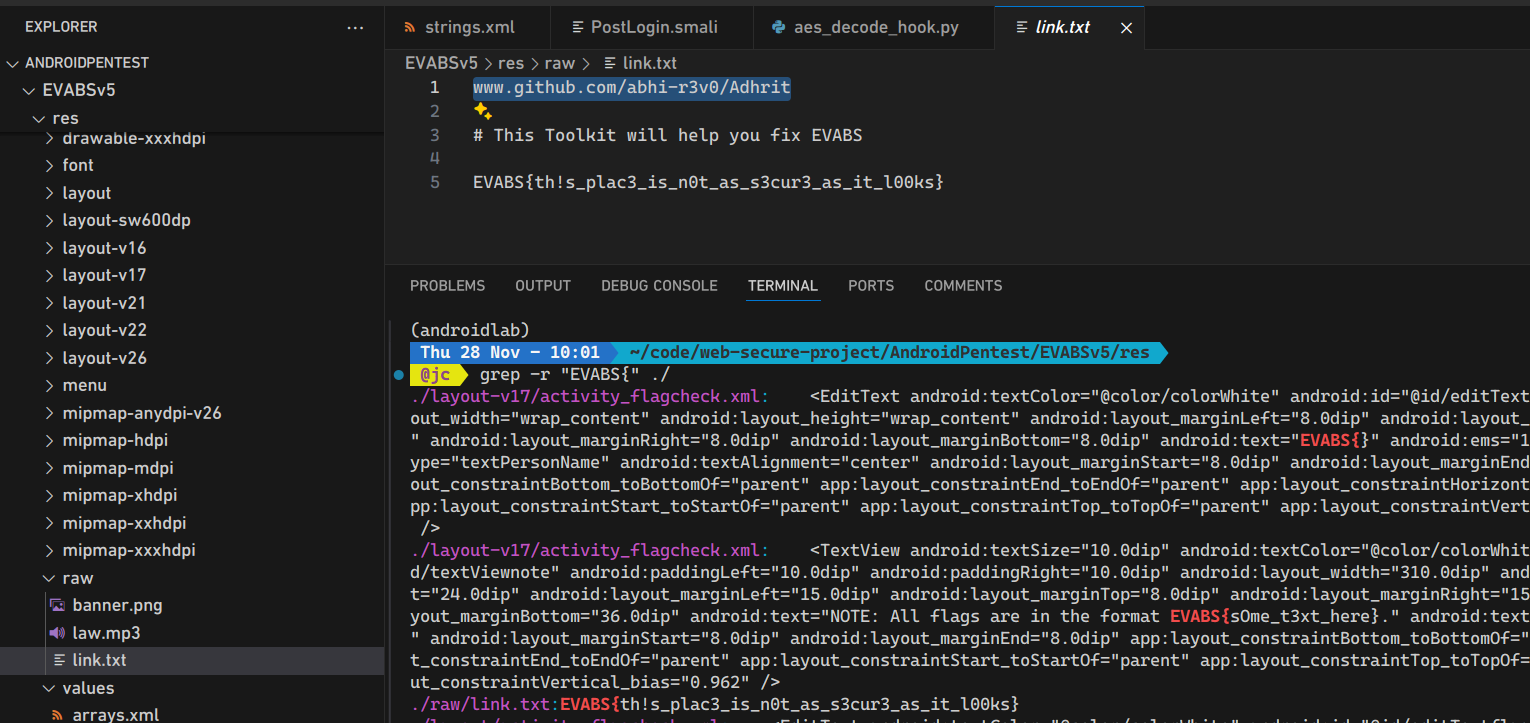
Task: Open the DEBUG CONSOLE panel tab
Action: click(659, 286)
